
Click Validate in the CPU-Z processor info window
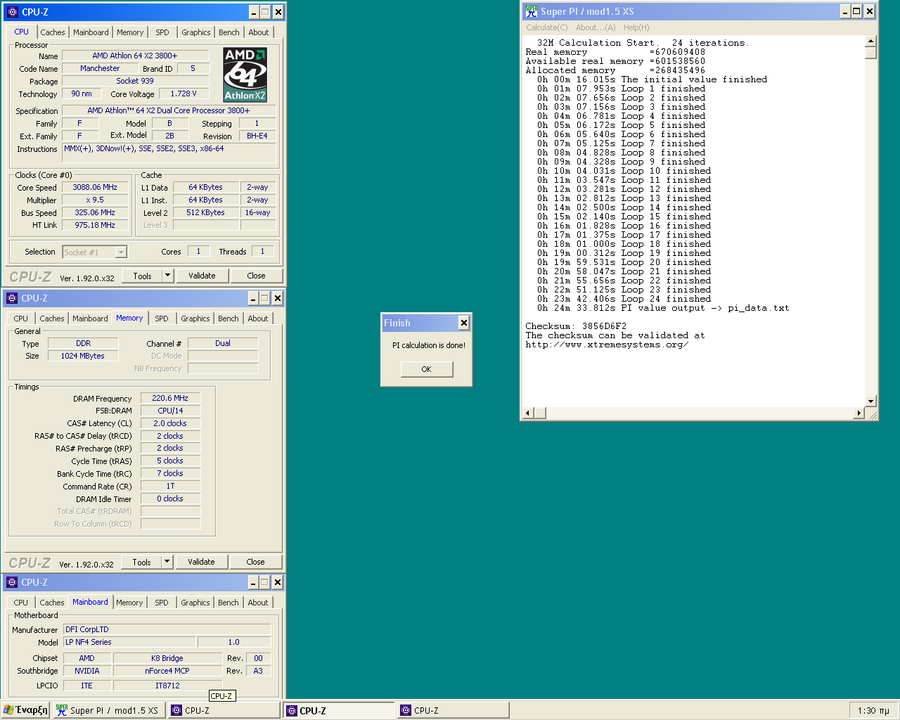coord(202,276)
